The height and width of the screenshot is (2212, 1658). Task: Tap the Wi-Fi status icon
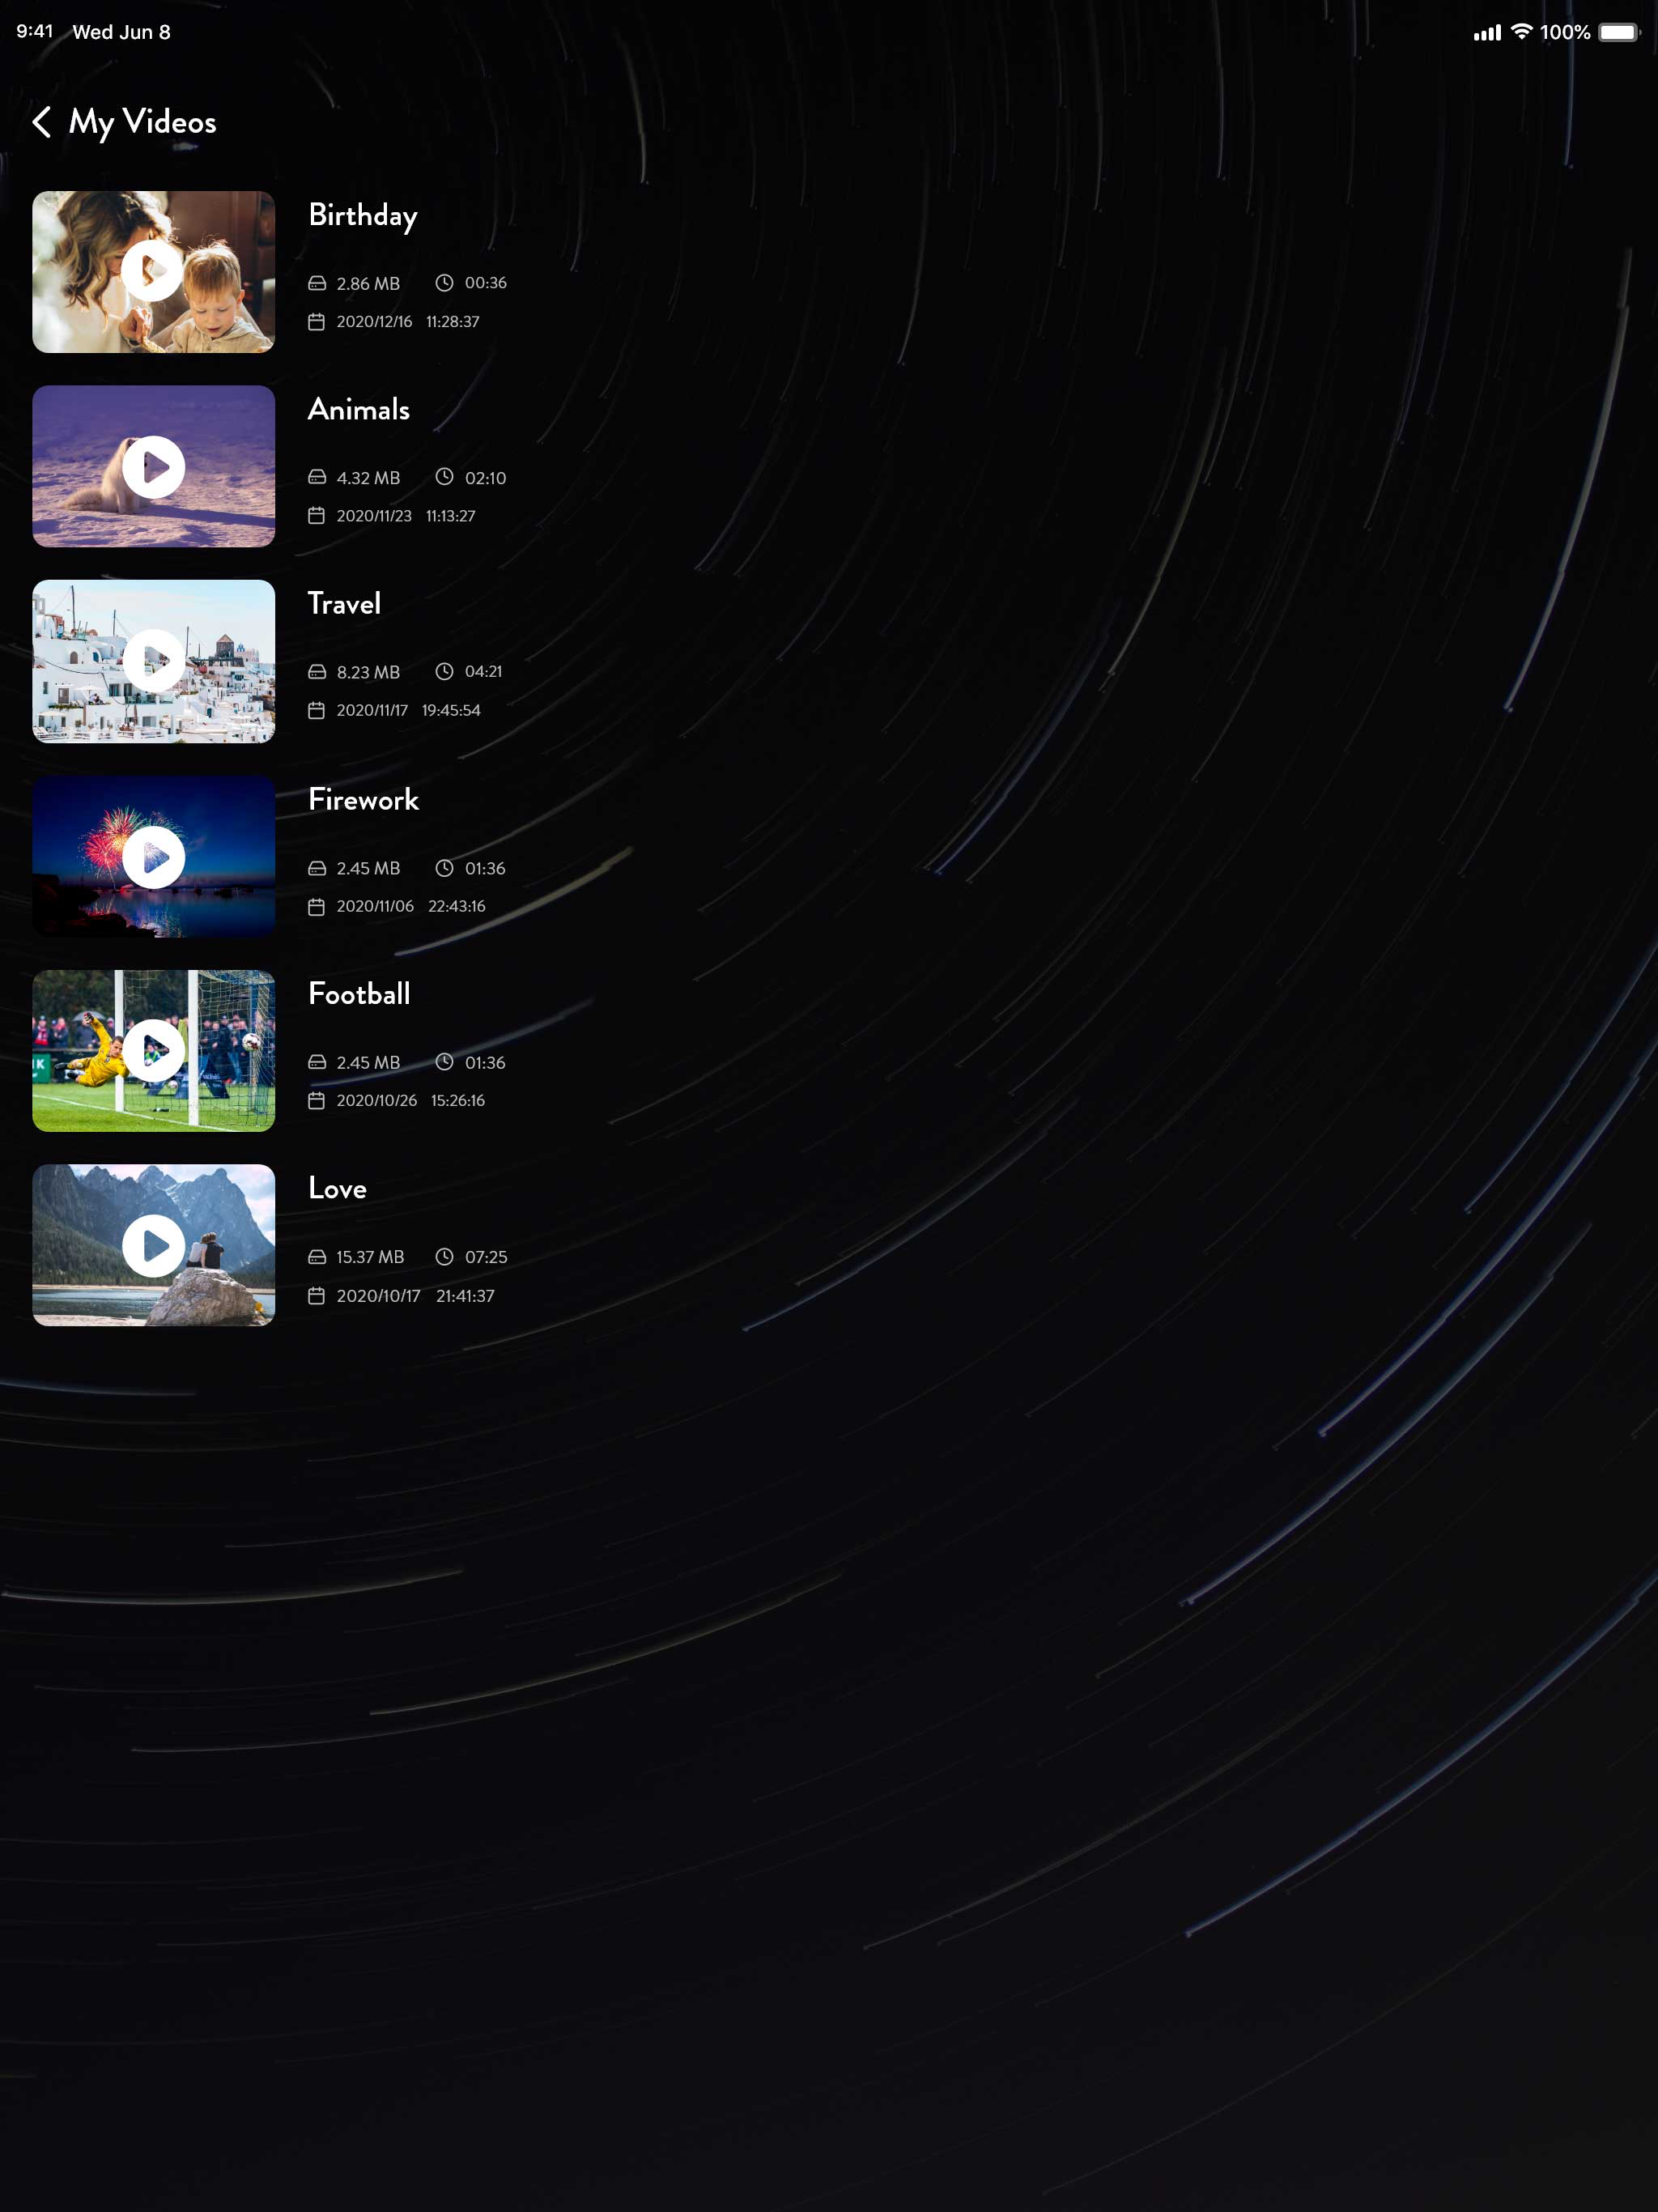[1521, 32]
